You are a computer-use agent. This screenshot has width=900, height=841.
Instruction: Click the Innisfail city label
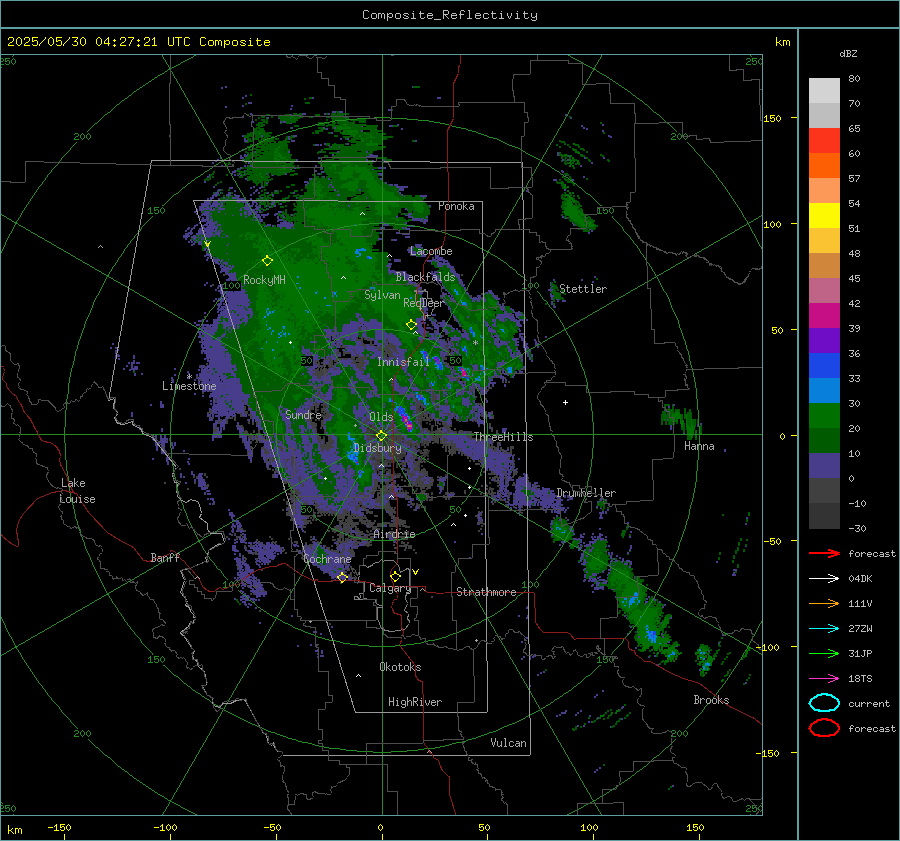tap(403, 362)
